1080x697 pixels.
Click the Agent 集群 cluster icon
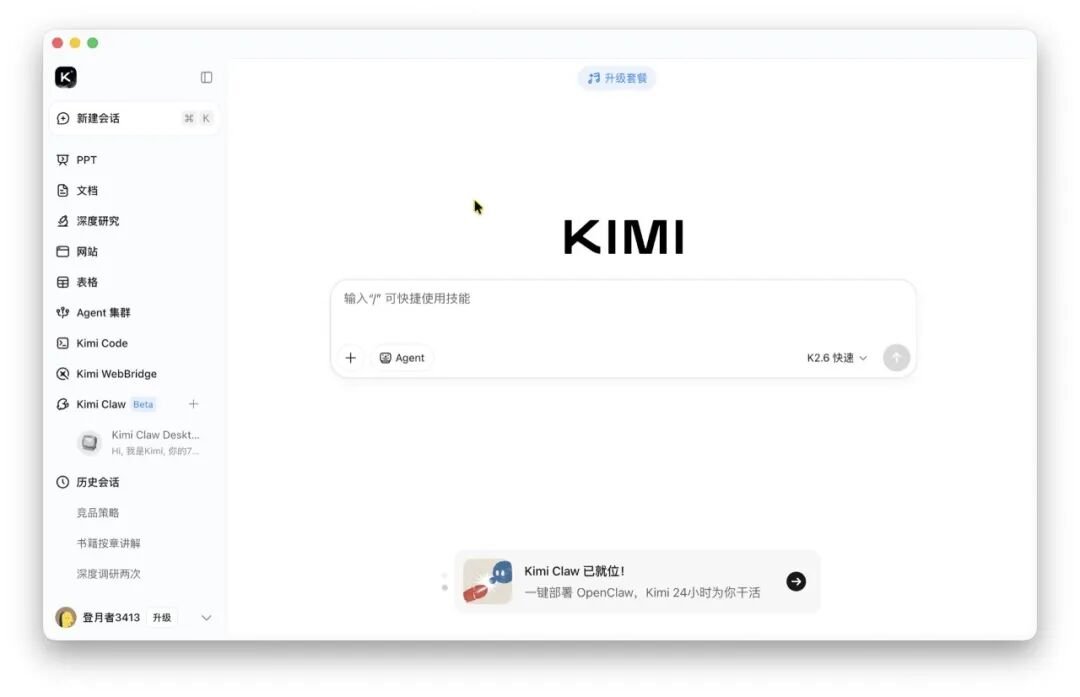(x=63, y=313)
